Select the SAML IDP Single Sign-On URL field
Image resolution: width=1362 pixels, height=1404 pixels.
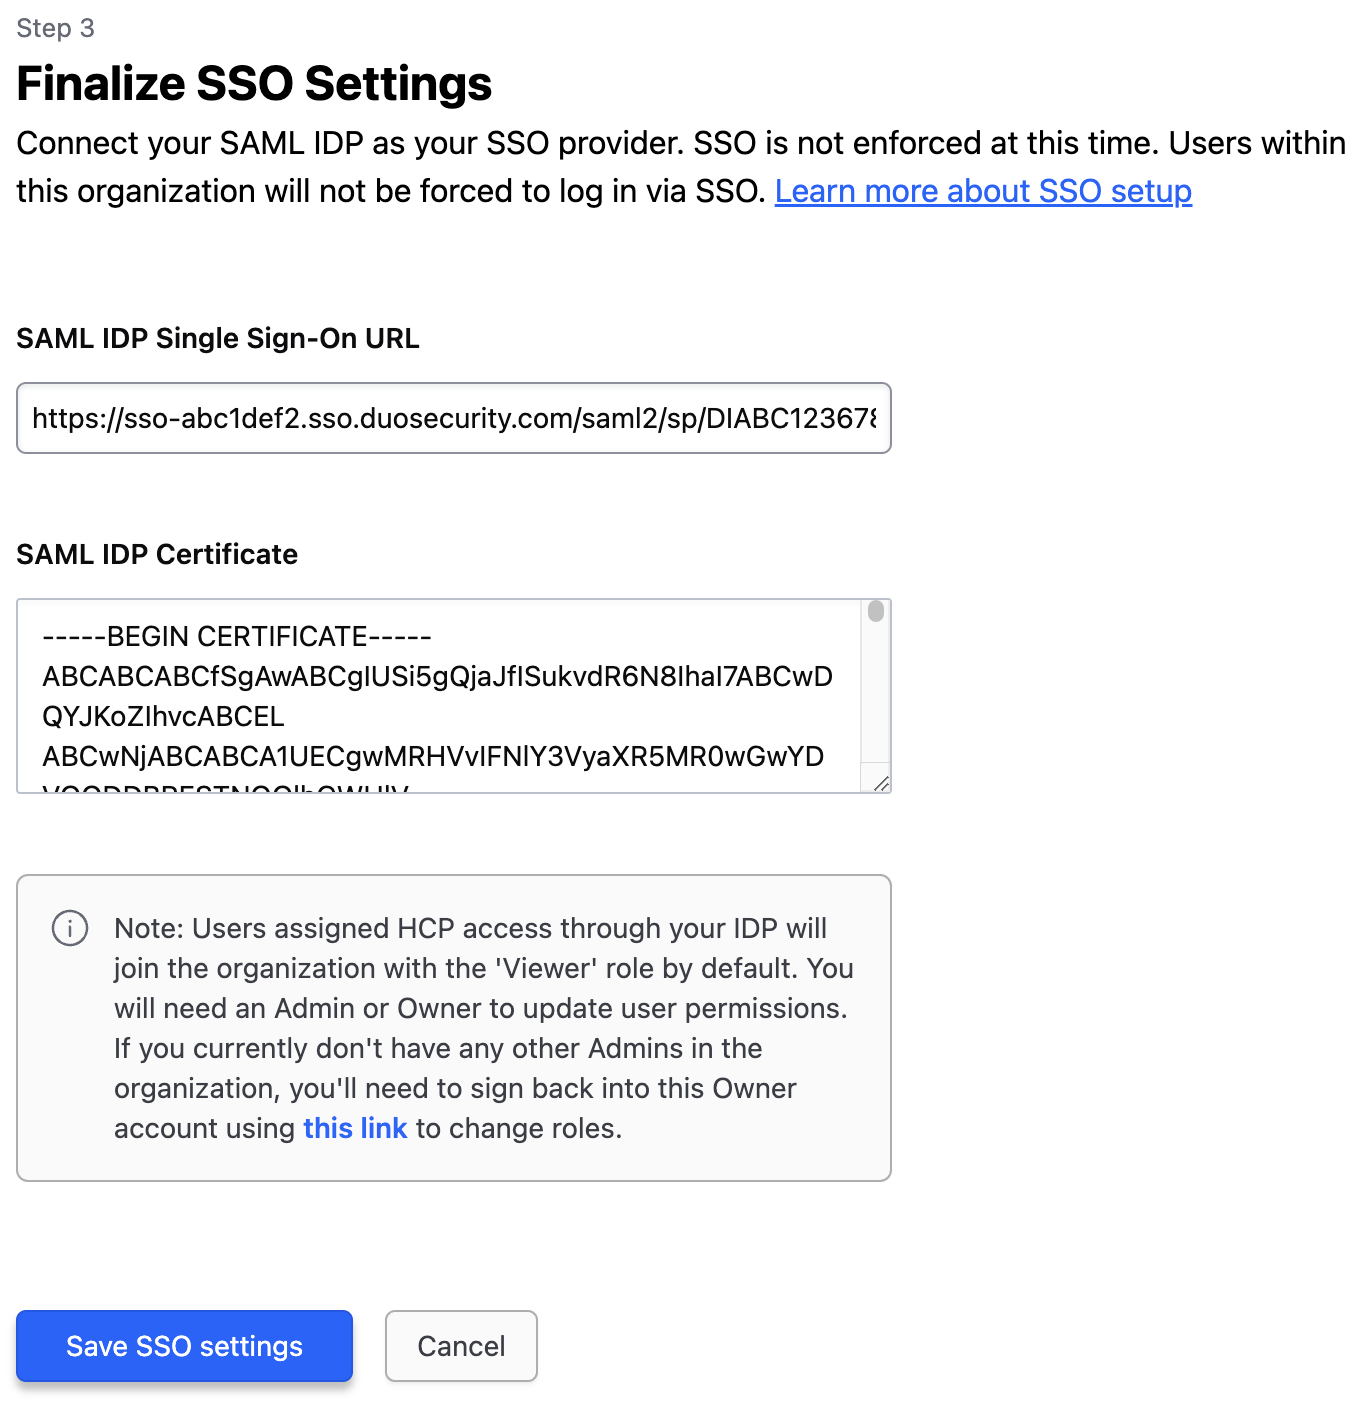point(452,418)
